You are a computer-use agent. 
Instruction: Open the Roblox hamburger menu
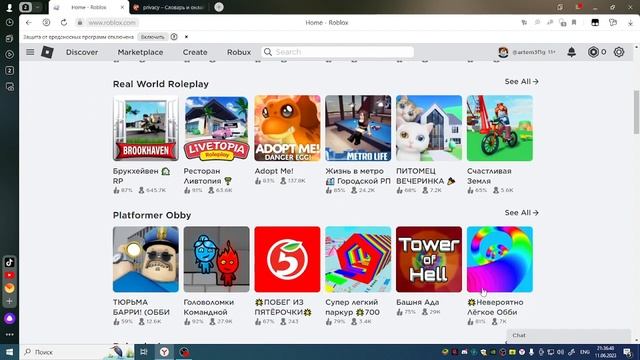click(x=30, y=52)
